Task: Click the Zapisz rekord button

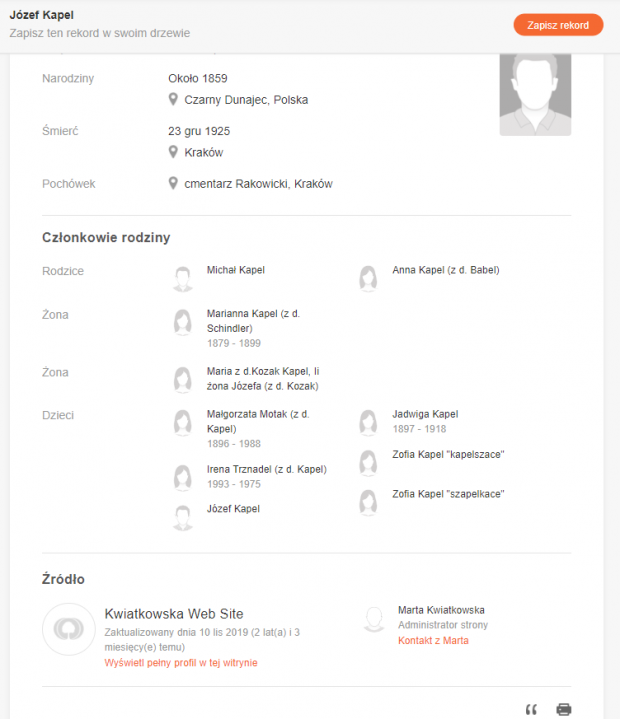Action: pyautogui.click(x=558, y=25)
